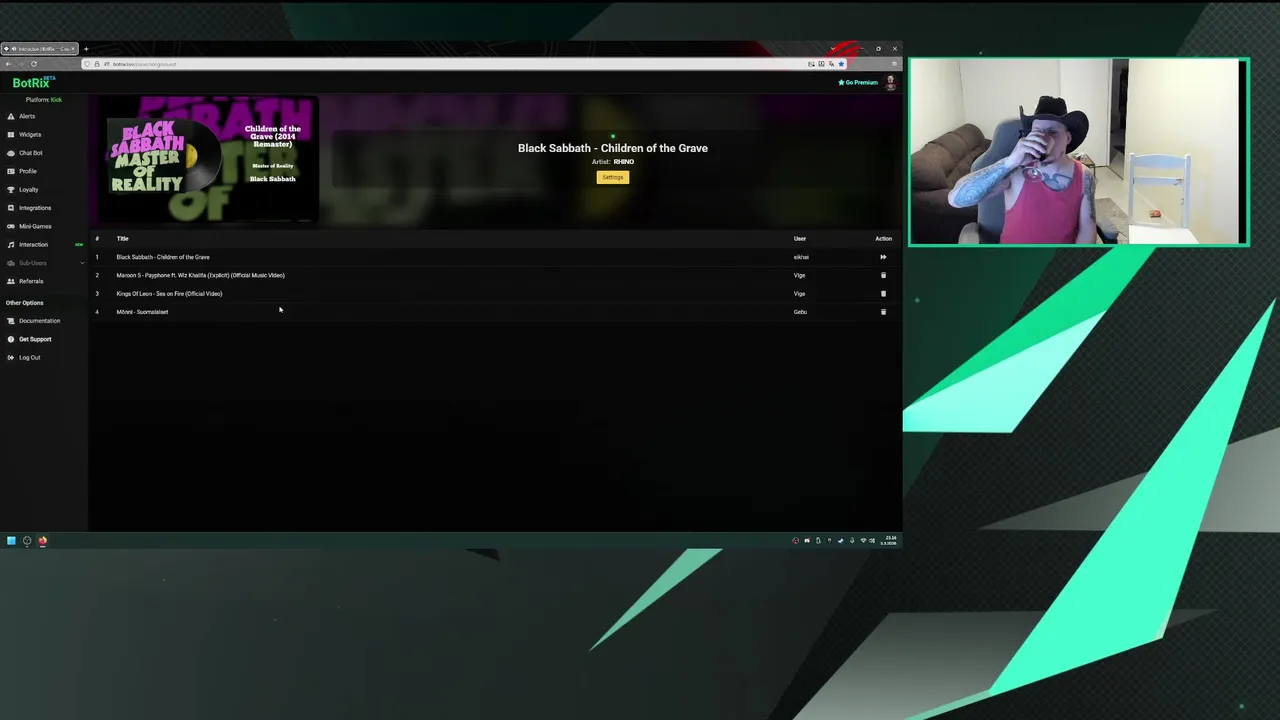
Task: Open a new browser tab with plus
Action: [x=86, y=49]
